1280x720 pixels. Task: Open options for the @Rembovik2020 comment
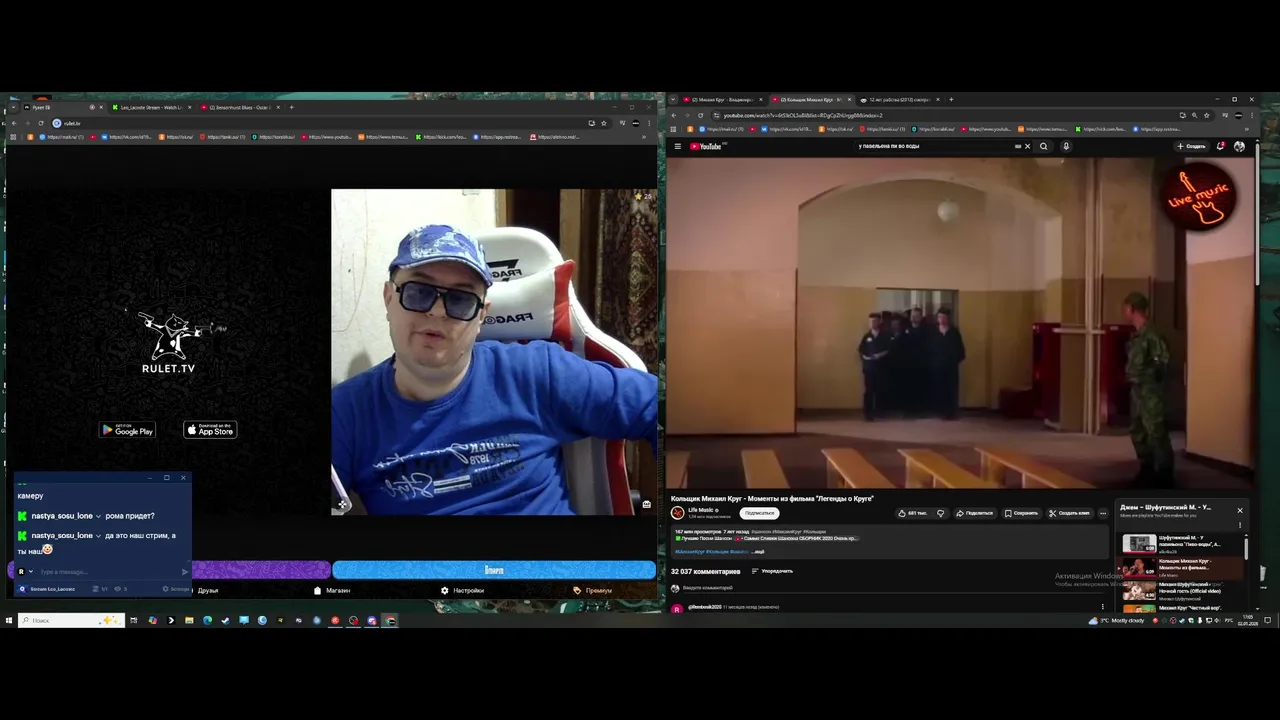[x=1103, y=607]
